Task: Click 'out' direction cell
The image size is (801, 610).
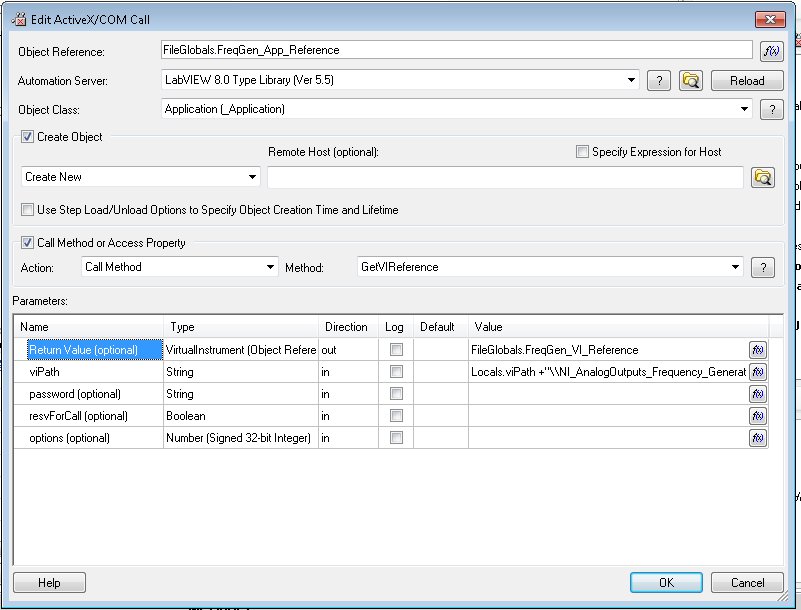Action: coord(348,350)
